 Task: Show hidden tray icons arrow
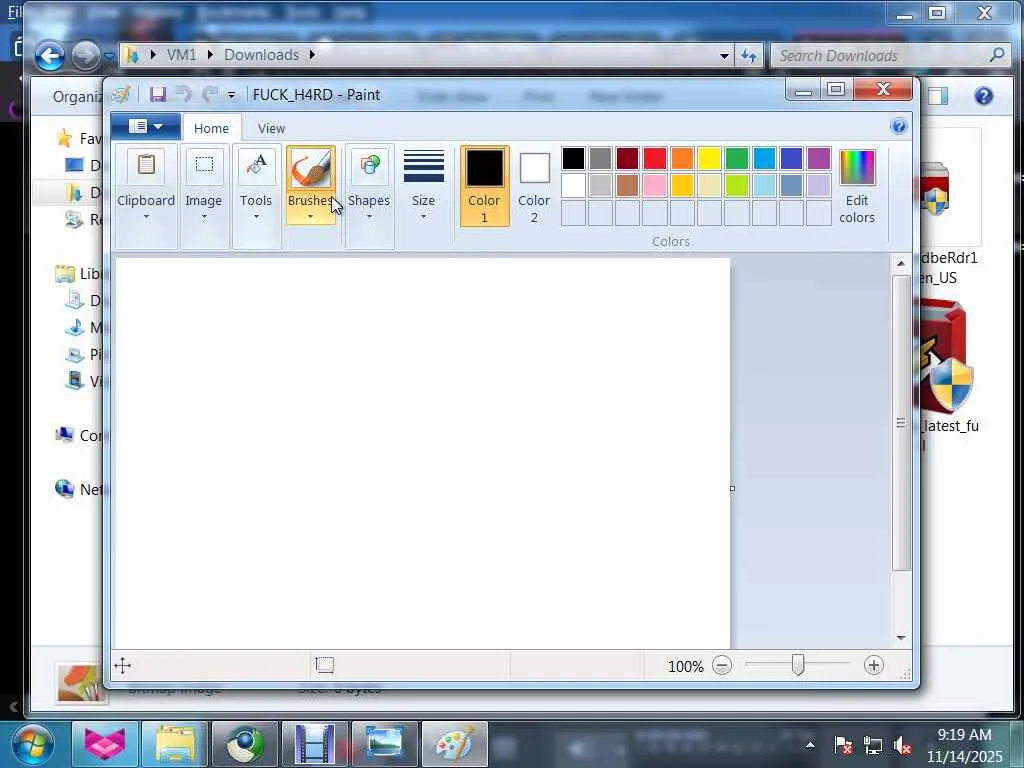click(810, 744)
